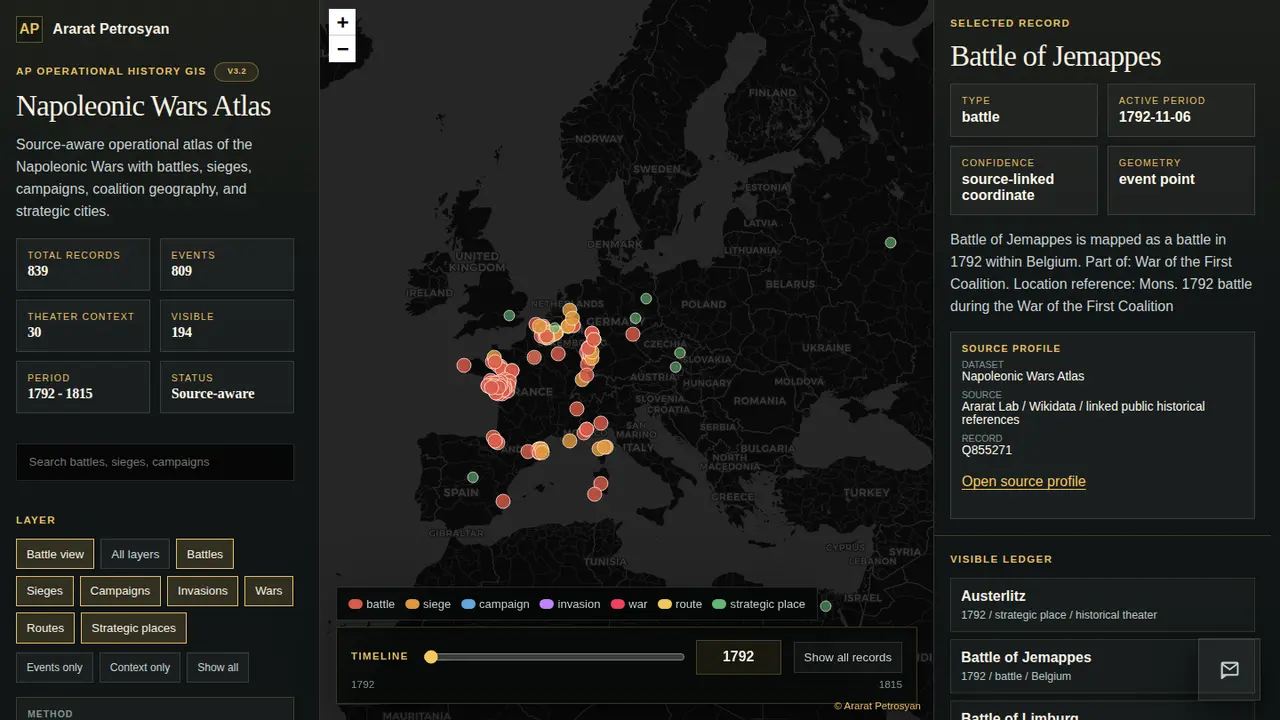The image size is (1280, 720).
Task: Click the Status Source-aware stat card
Action: [x=227, y=387]
